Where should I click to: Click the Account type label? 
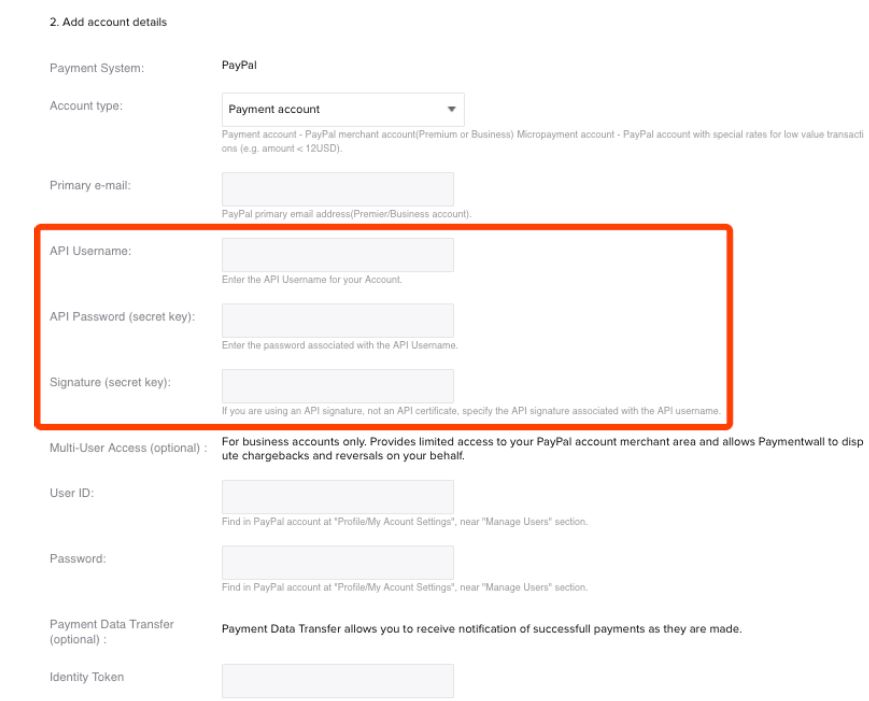[x=86, y=106]
